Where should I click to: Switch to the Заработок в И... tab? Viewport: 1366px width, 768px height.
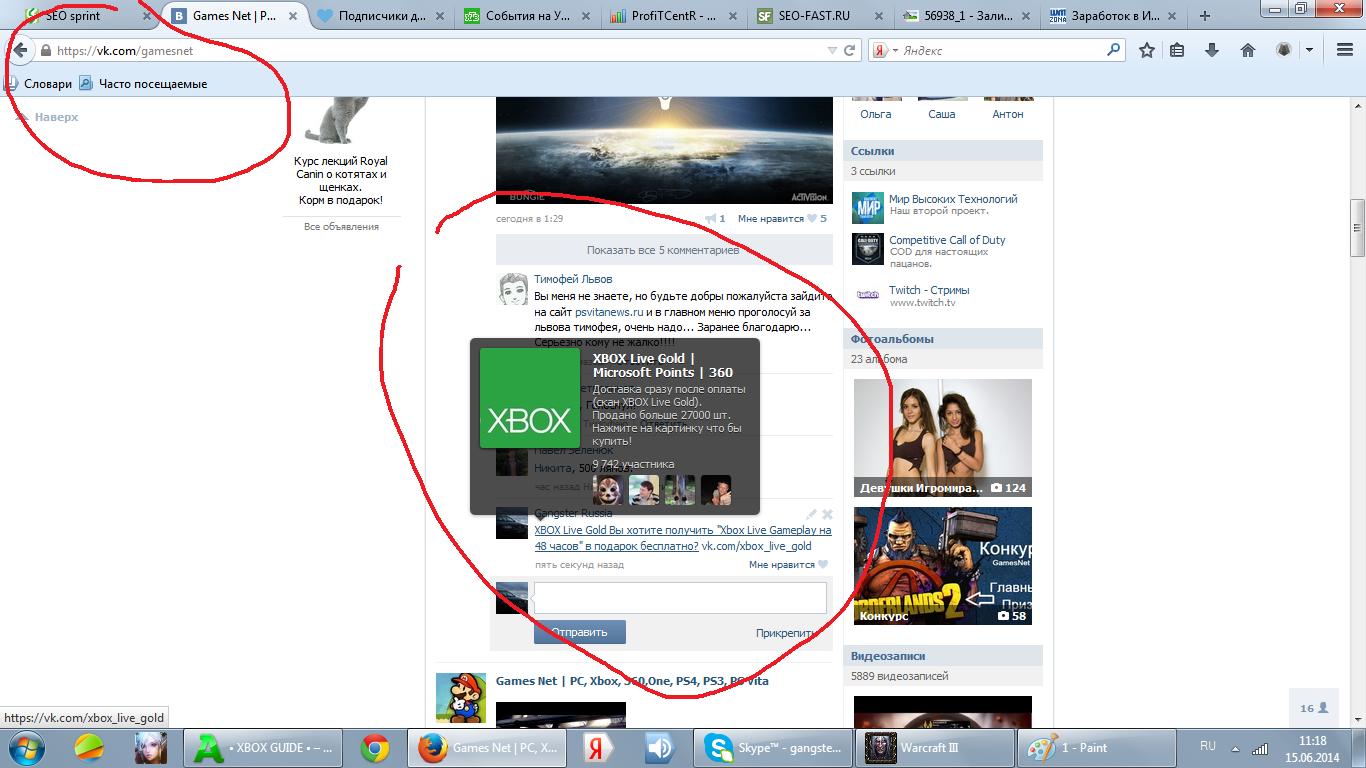1111,16
